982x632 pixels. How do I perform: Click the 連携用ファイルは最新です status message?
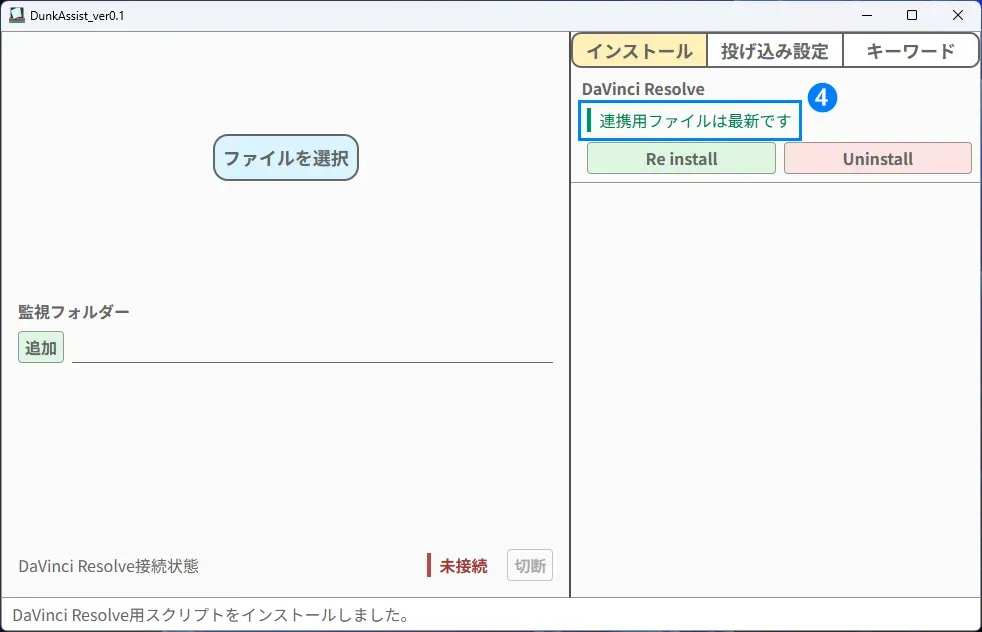tap(695, 120)
